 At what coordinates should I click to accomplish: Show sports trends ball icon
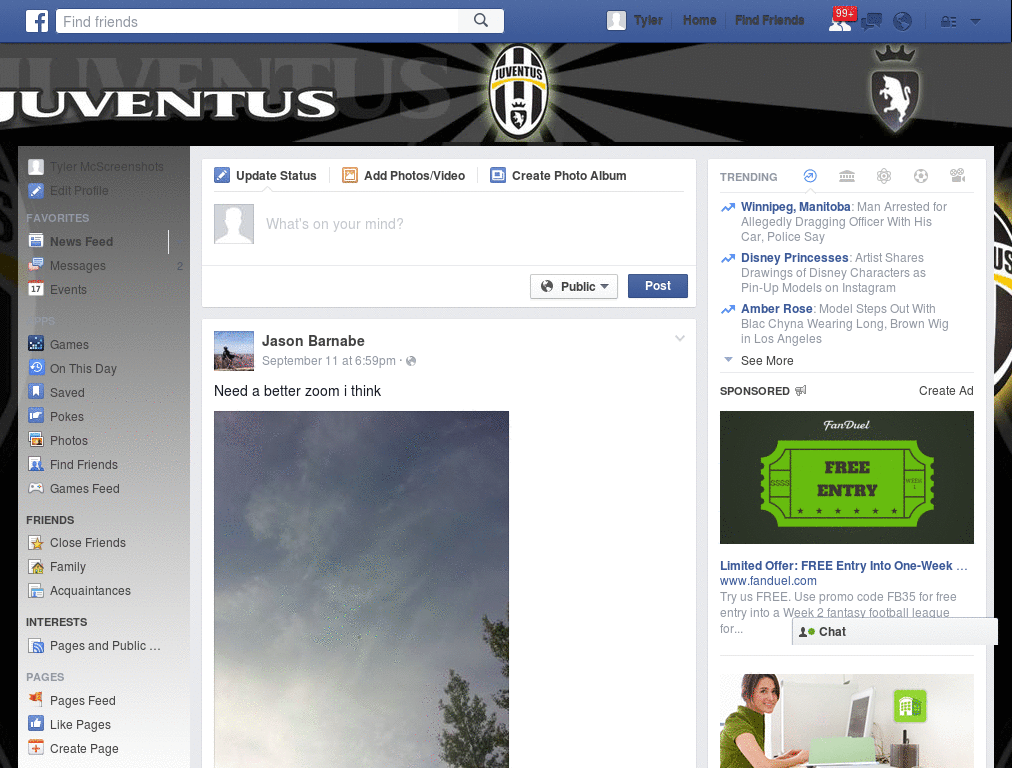(921, 176)
